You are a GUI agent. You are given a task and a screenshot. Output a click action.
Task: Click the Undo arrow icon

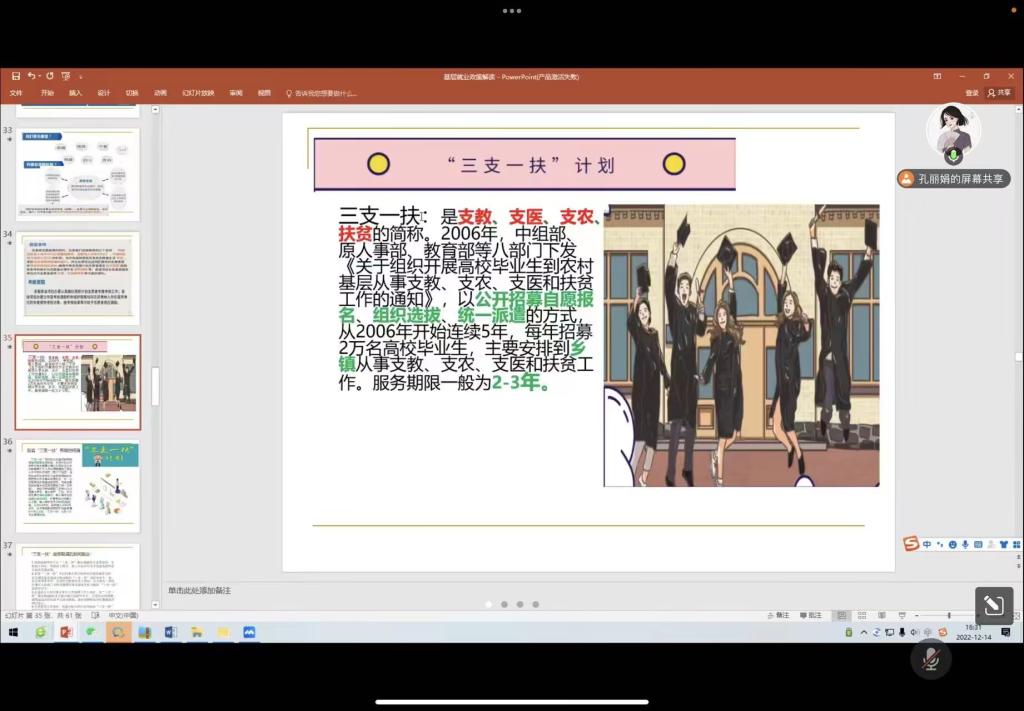(33, 76)
